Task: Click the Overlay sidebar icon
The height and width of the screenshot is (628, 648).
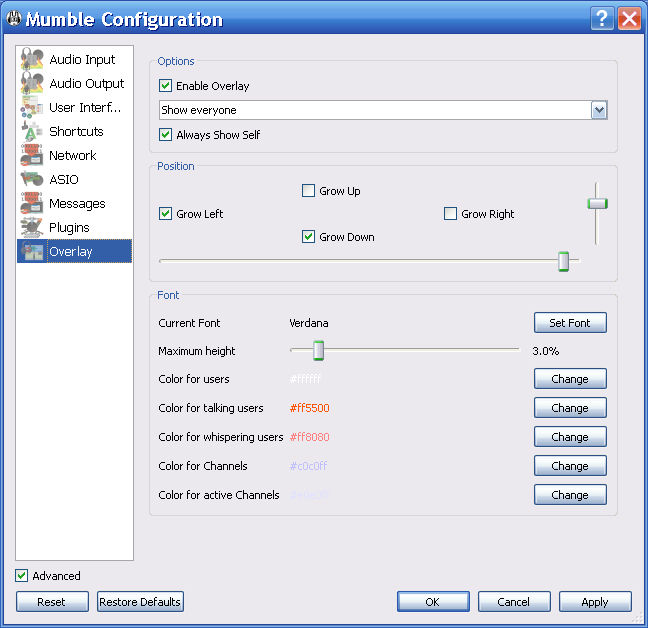Action: [32, 251]
